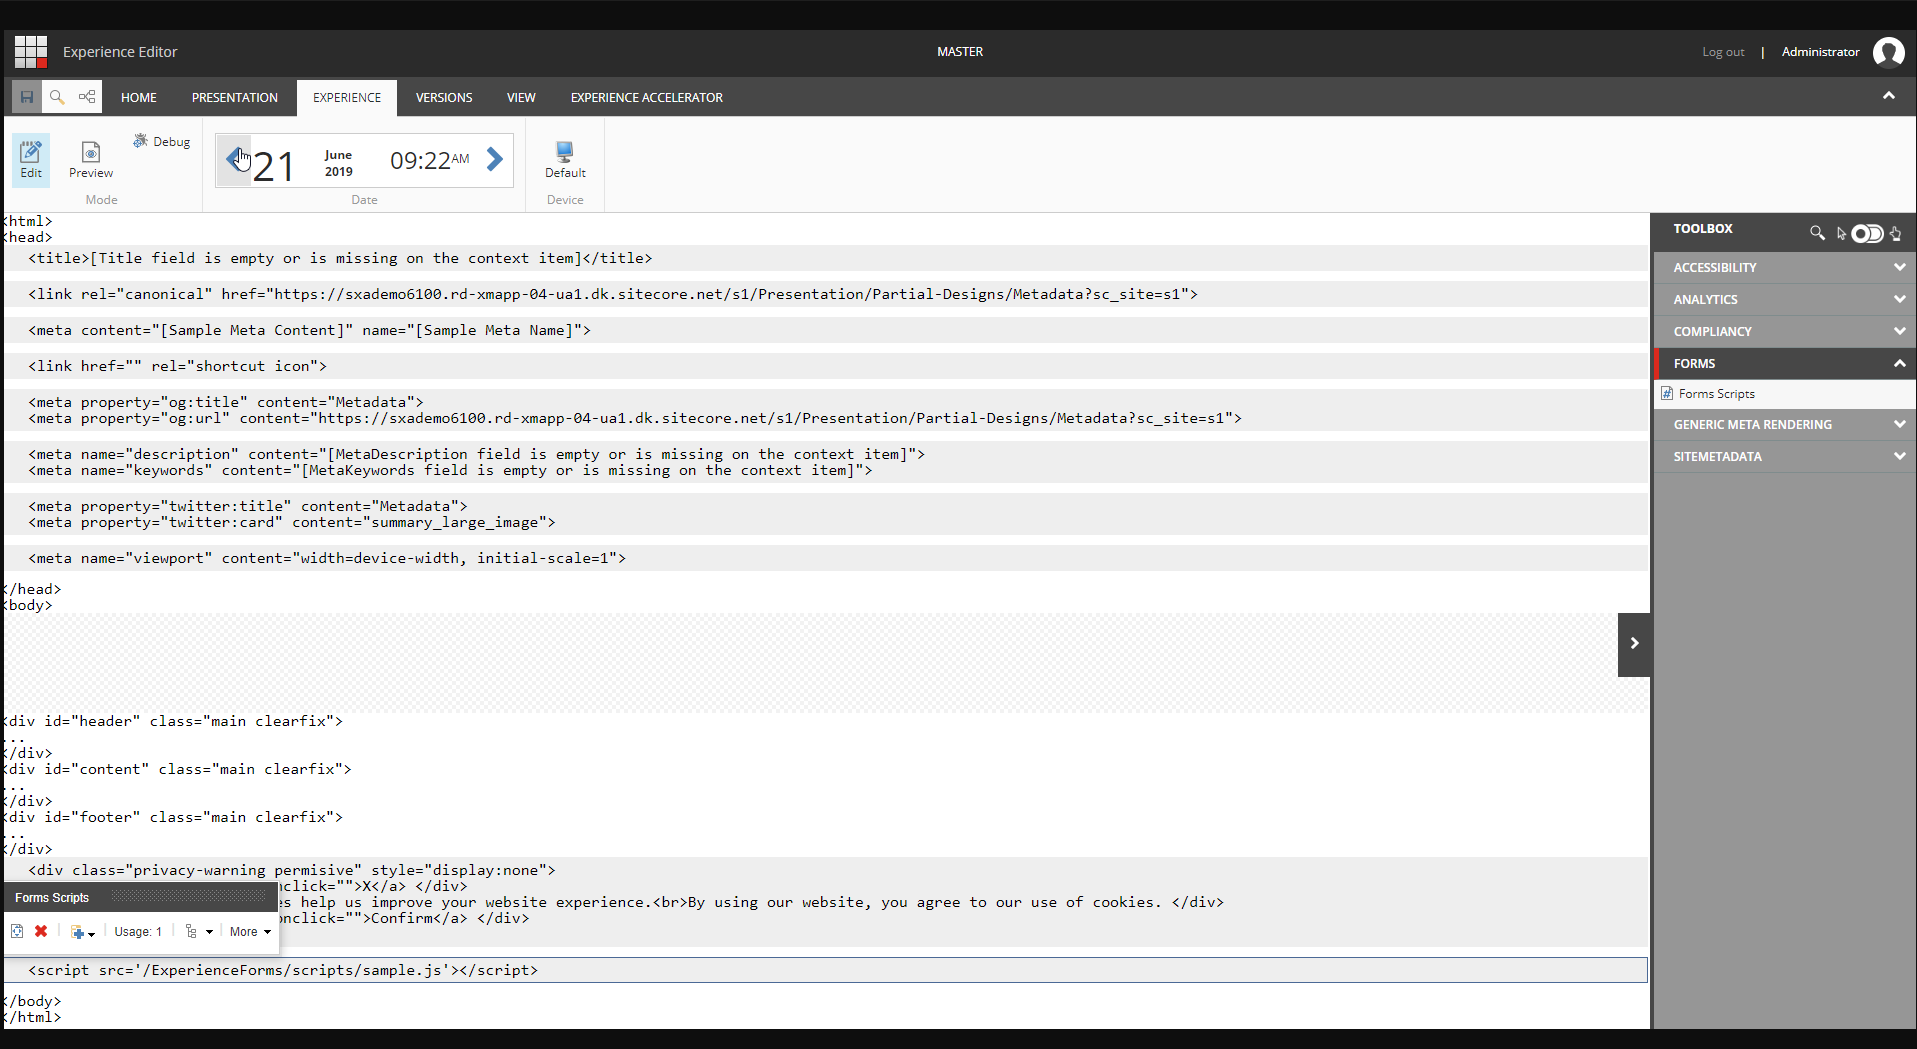
Task: Click the Forms Scripts rendering icon in Toolbox
Action: point(1667,394)
